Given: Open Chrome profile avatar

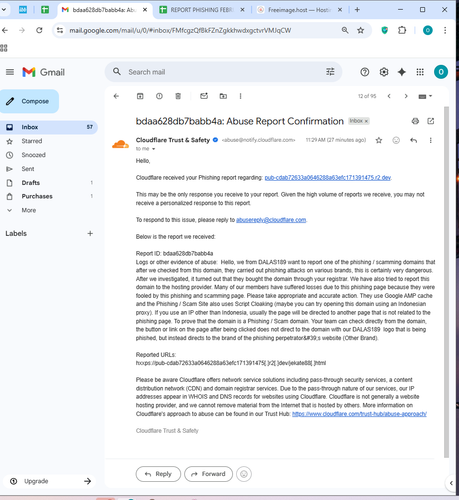Looking at the screenshot, I should pos(428,31).
